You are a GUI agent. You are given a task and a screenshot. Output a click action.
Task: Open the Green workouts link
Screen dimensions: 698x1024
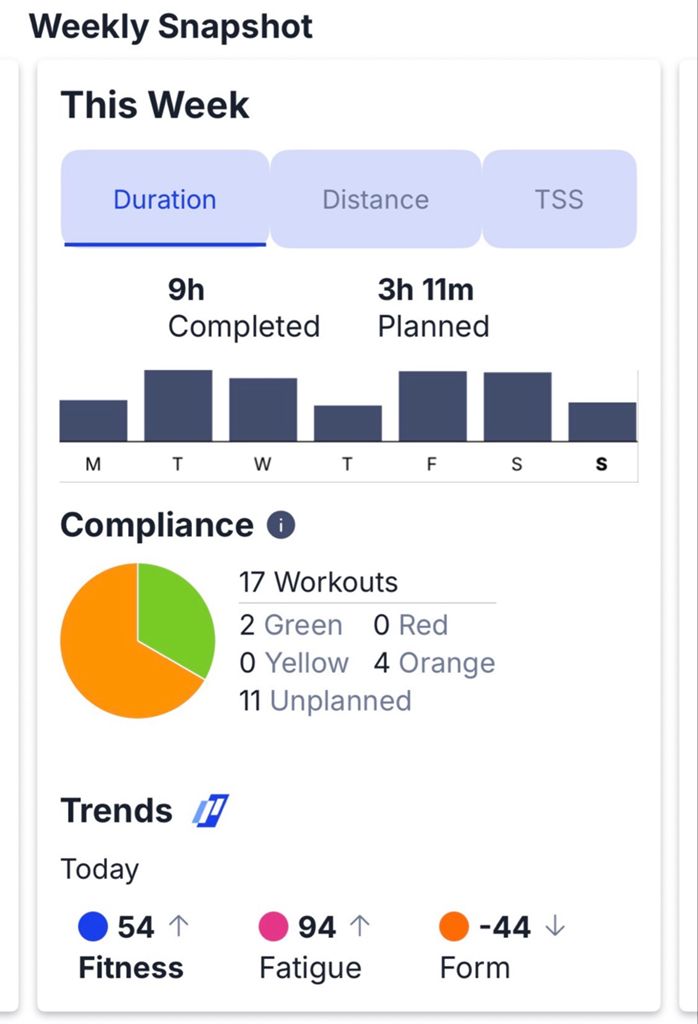click(303, 625)
